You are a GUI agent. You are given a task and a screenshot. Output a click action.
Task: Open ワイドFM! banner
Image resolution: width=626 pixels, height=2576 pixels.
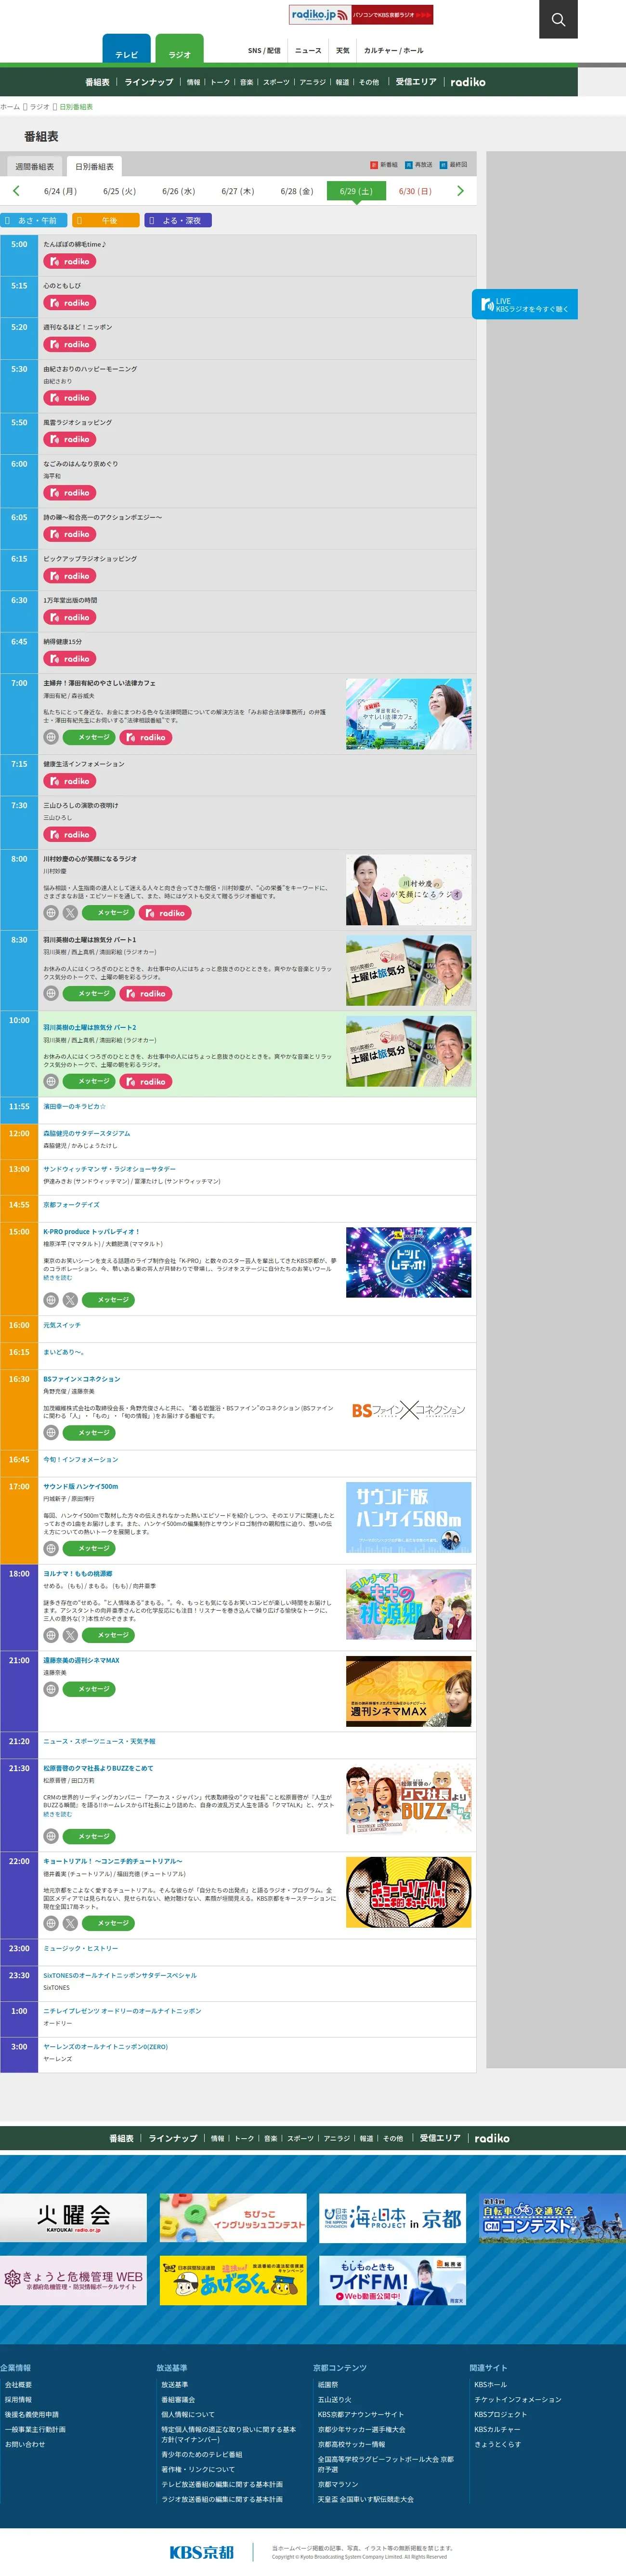click(393, 2280)
